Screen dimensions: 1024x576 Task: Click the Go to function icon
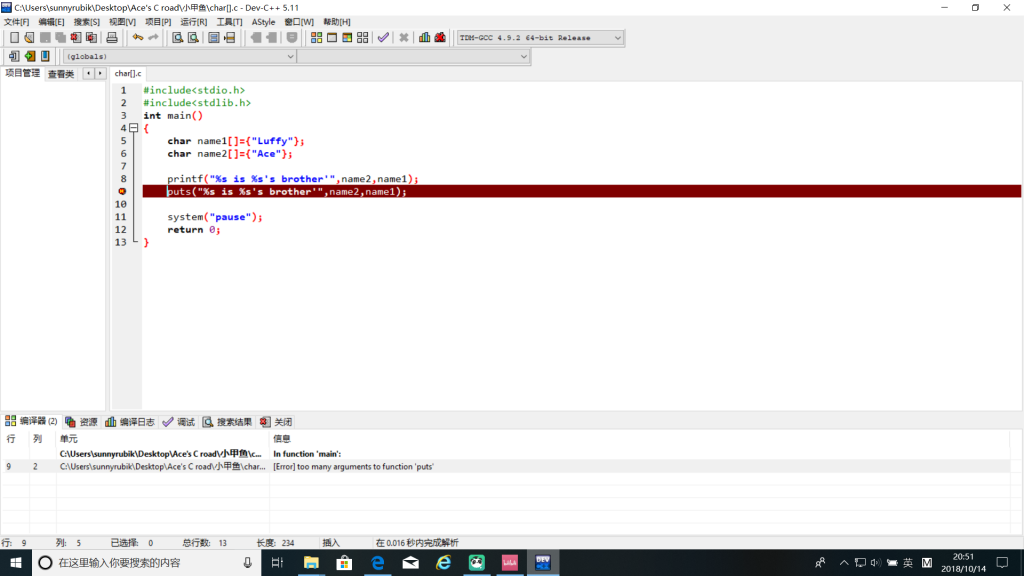(x=214, y=38)
